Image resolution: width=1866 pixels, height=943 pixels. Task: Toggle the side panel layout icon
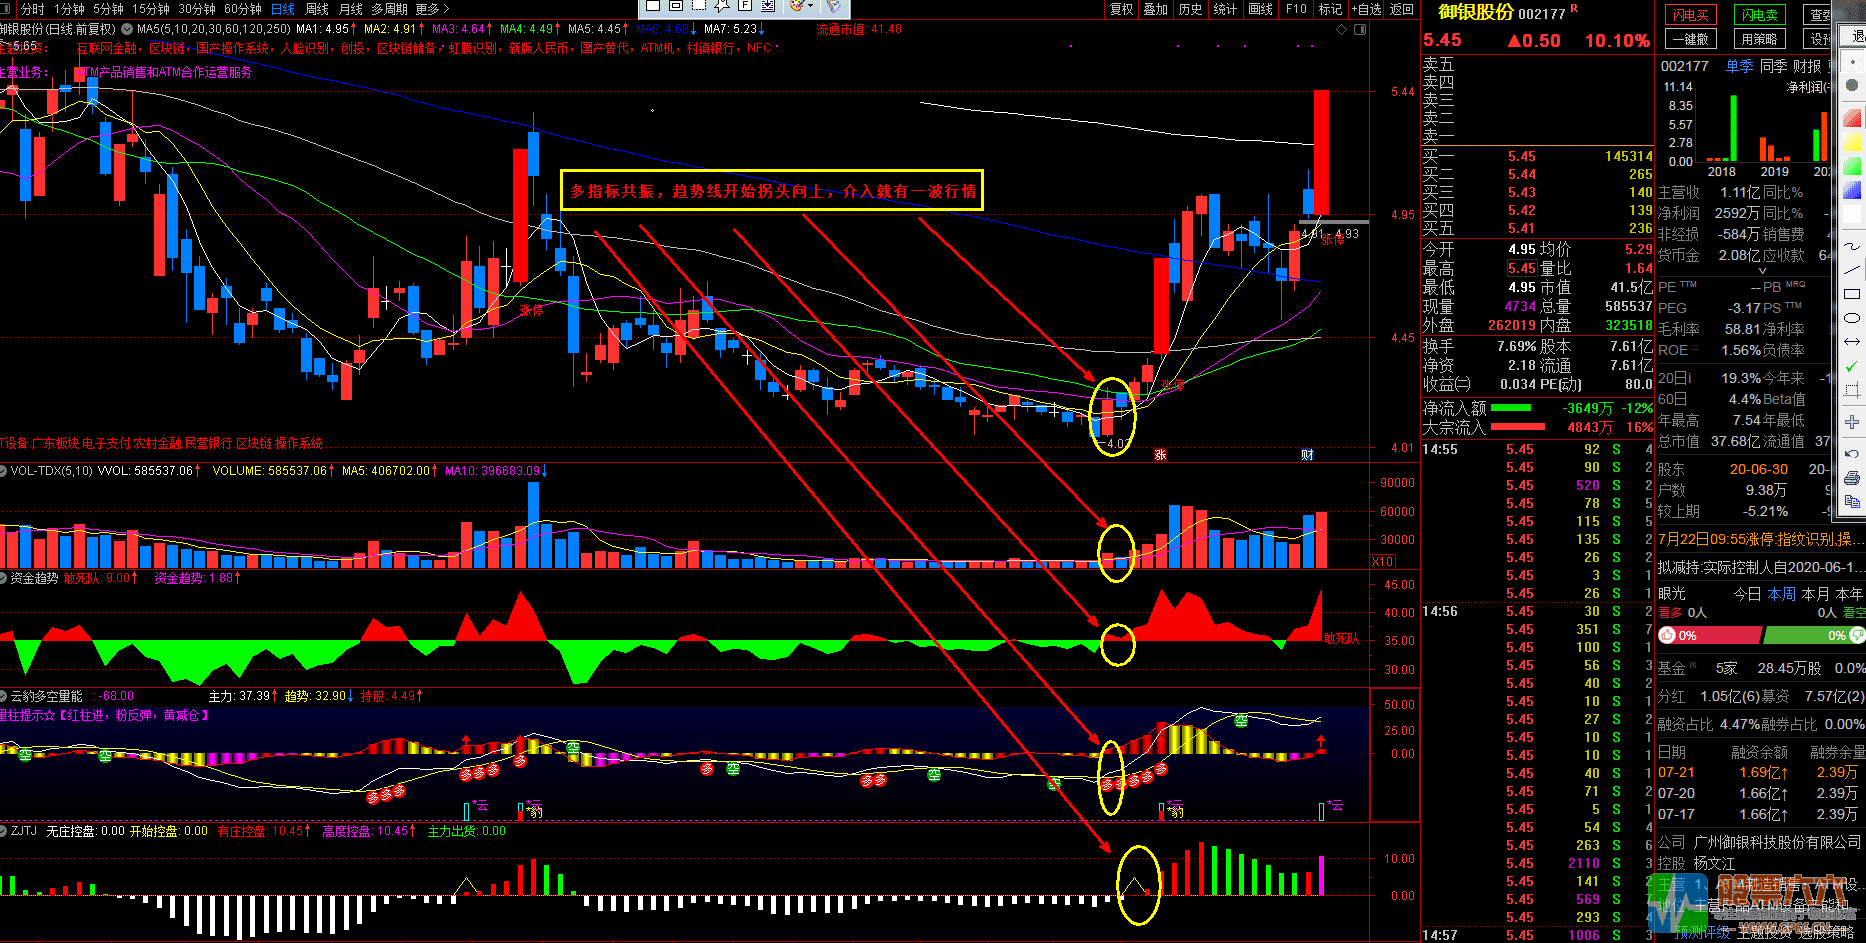pyautogui.click(x=1360, y=30)
